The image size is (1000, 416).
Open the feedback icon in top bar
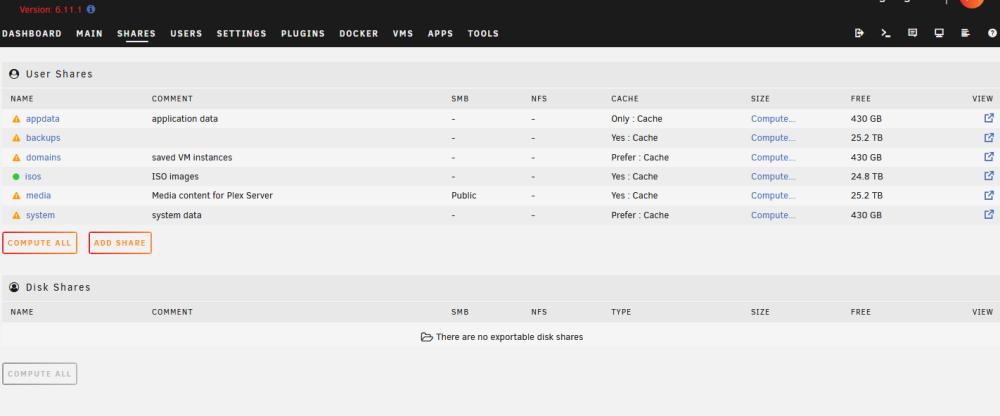(x=913, y=33)
